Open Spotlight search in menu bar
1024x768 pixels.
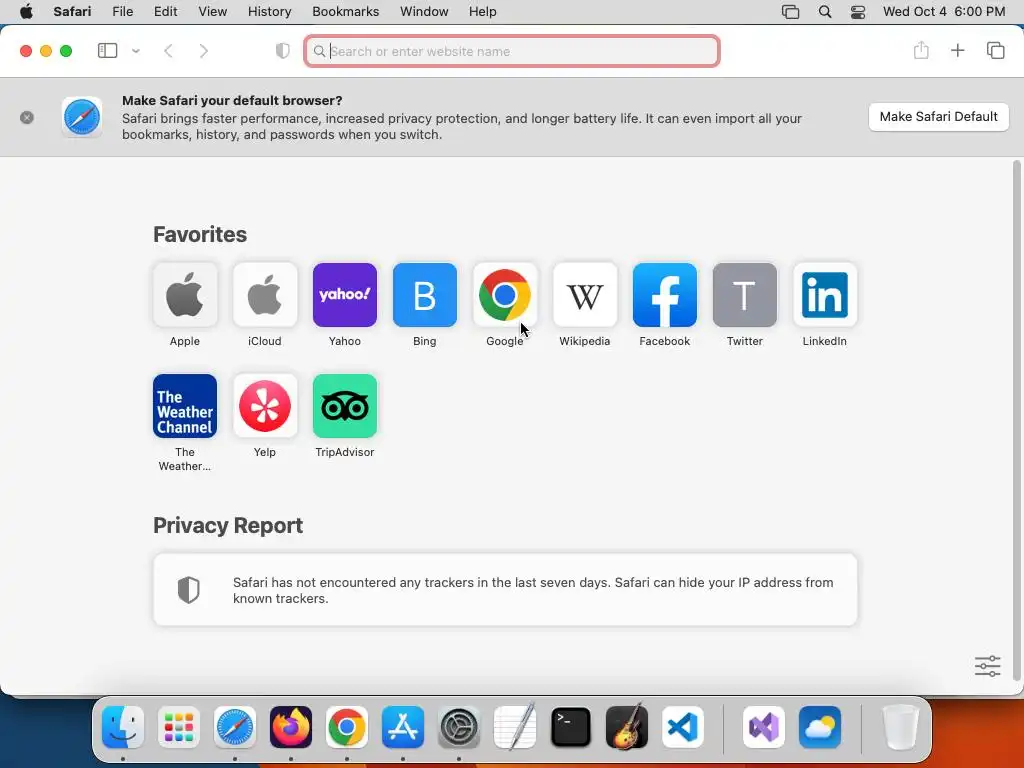pyautogui.click(x=825, y=12)
